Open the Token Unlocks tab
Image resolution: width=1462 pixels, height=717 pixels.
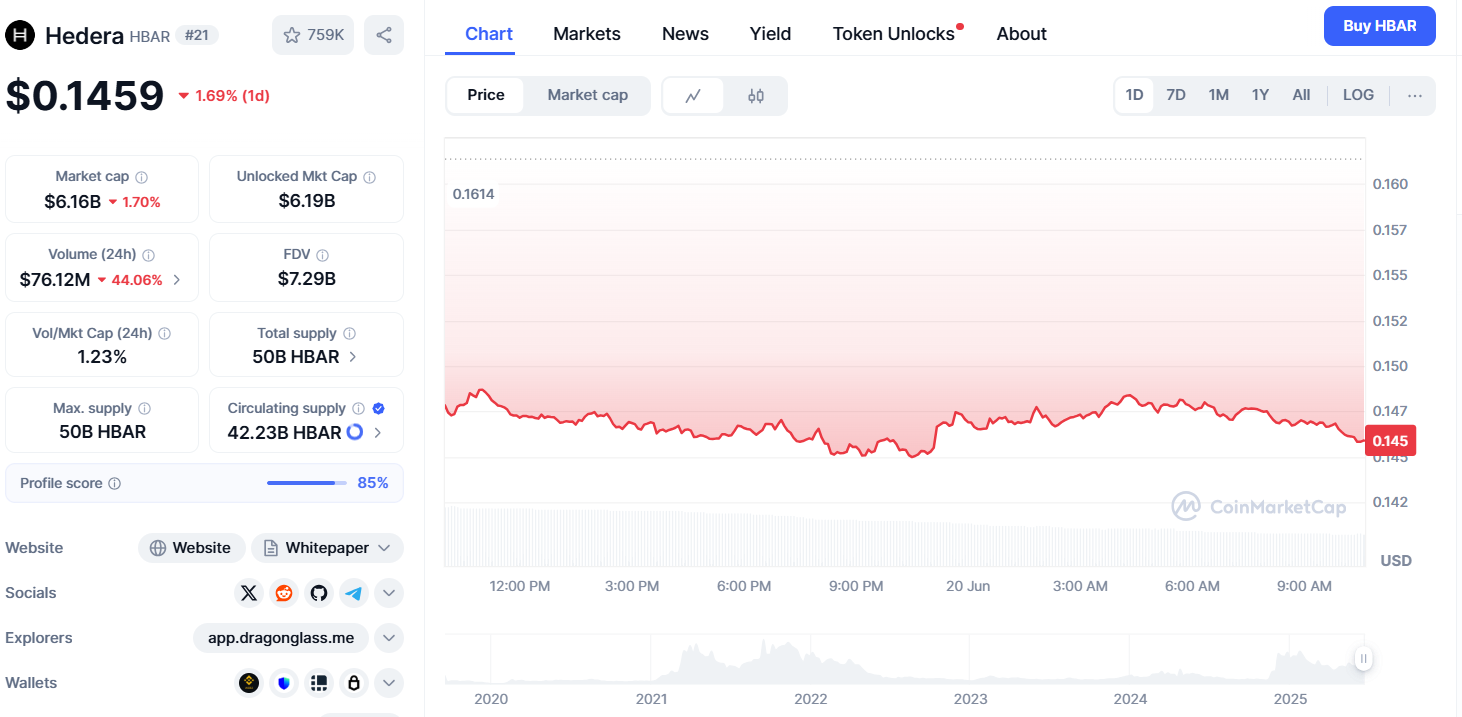pos(893,34)
